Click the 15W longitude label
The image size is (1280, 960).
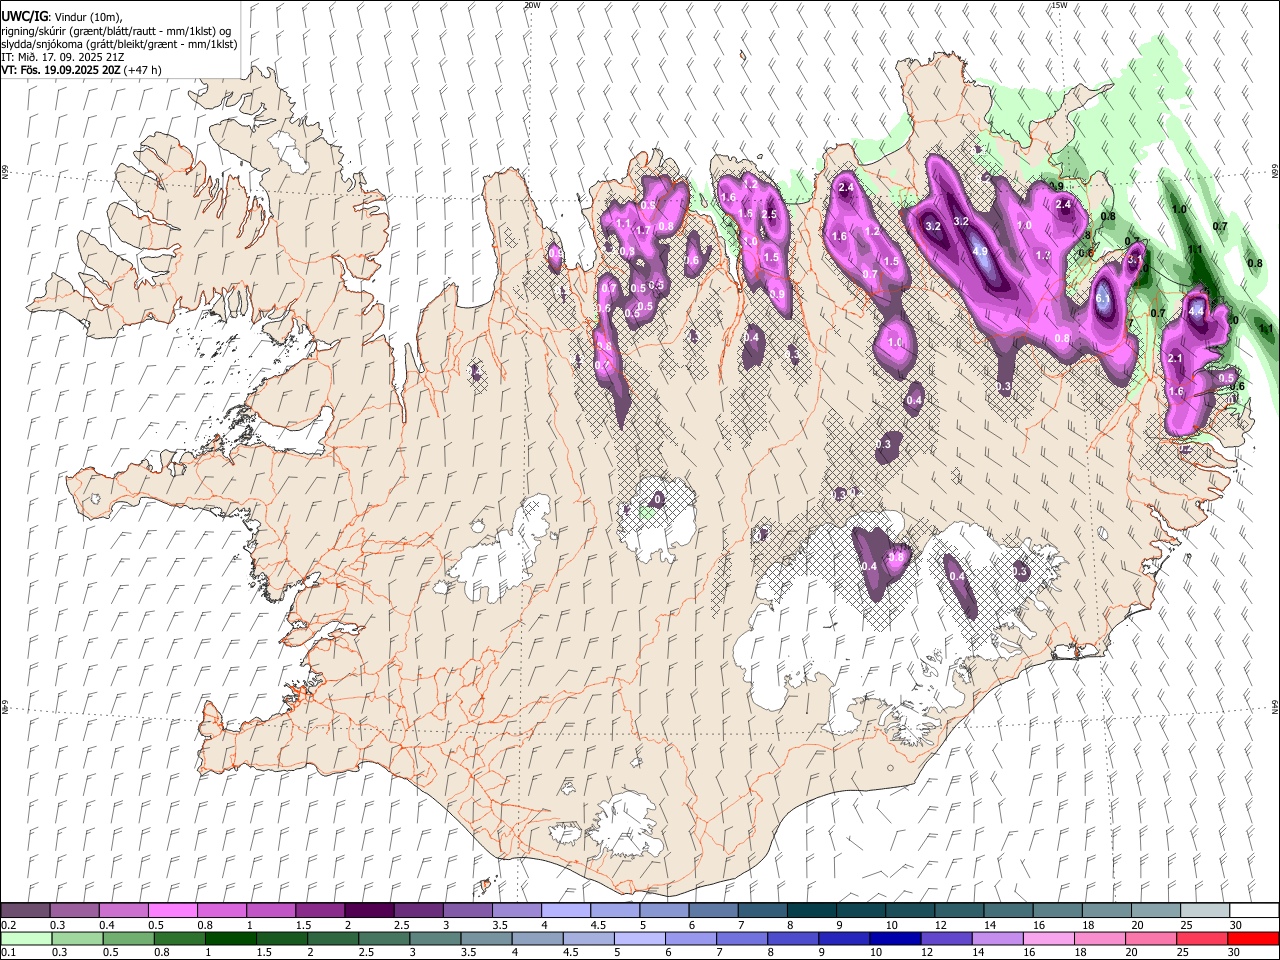tap(1059, 5)
